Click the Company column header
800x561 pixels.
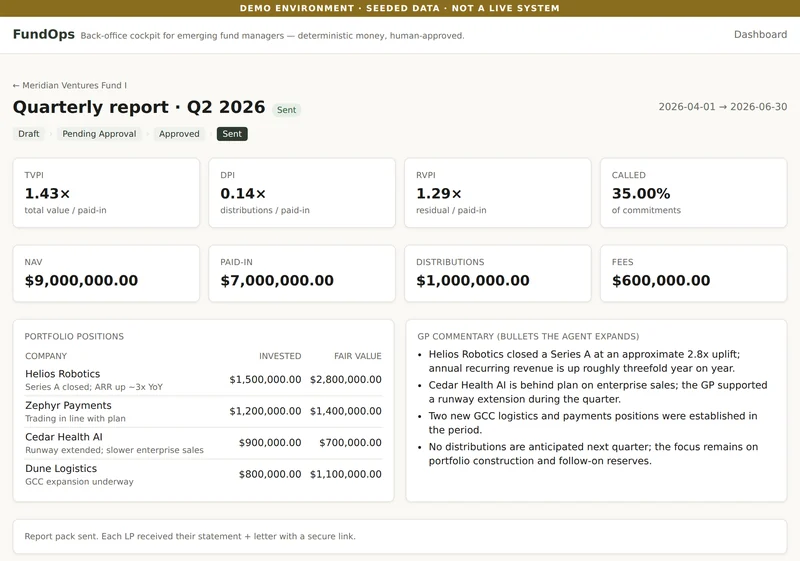(x=46, y=356)
